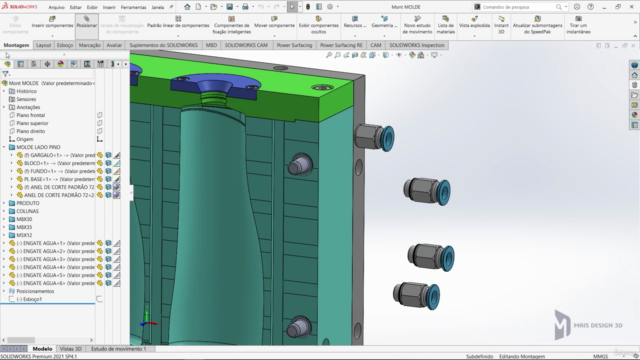Image resolution: width=640 pixels, height=360 pixels.
Task: Expand the COLUNAS folder
Action: click(4, 211)
